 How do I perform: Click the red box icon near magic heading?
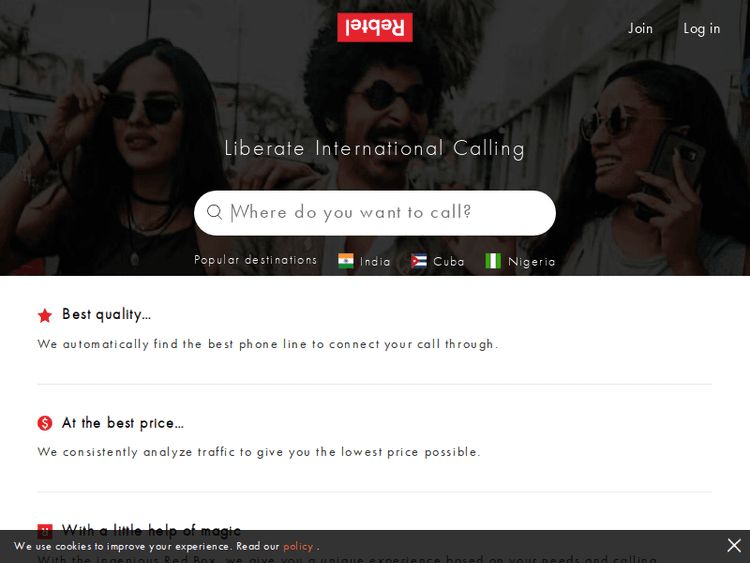point(45,529)
